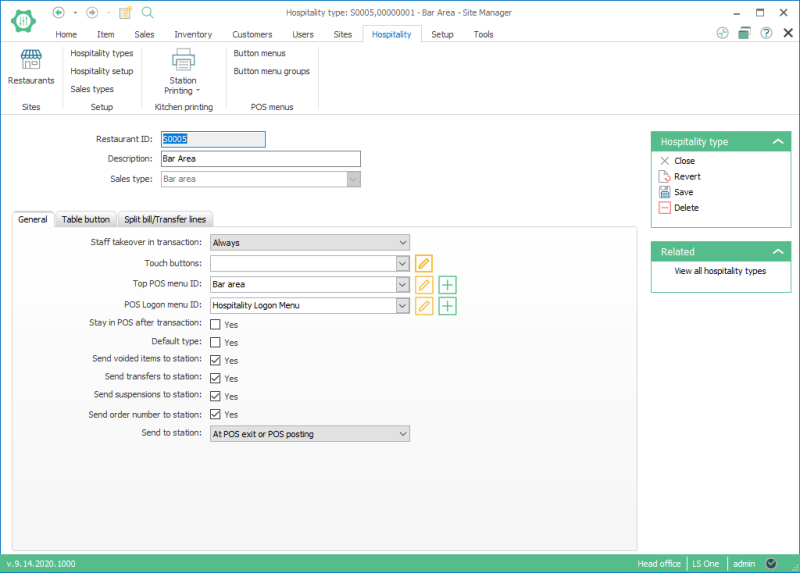Uncheck Send suspensions to station
The height and width of the screenshot is (573, 800).
click(215, 396)
